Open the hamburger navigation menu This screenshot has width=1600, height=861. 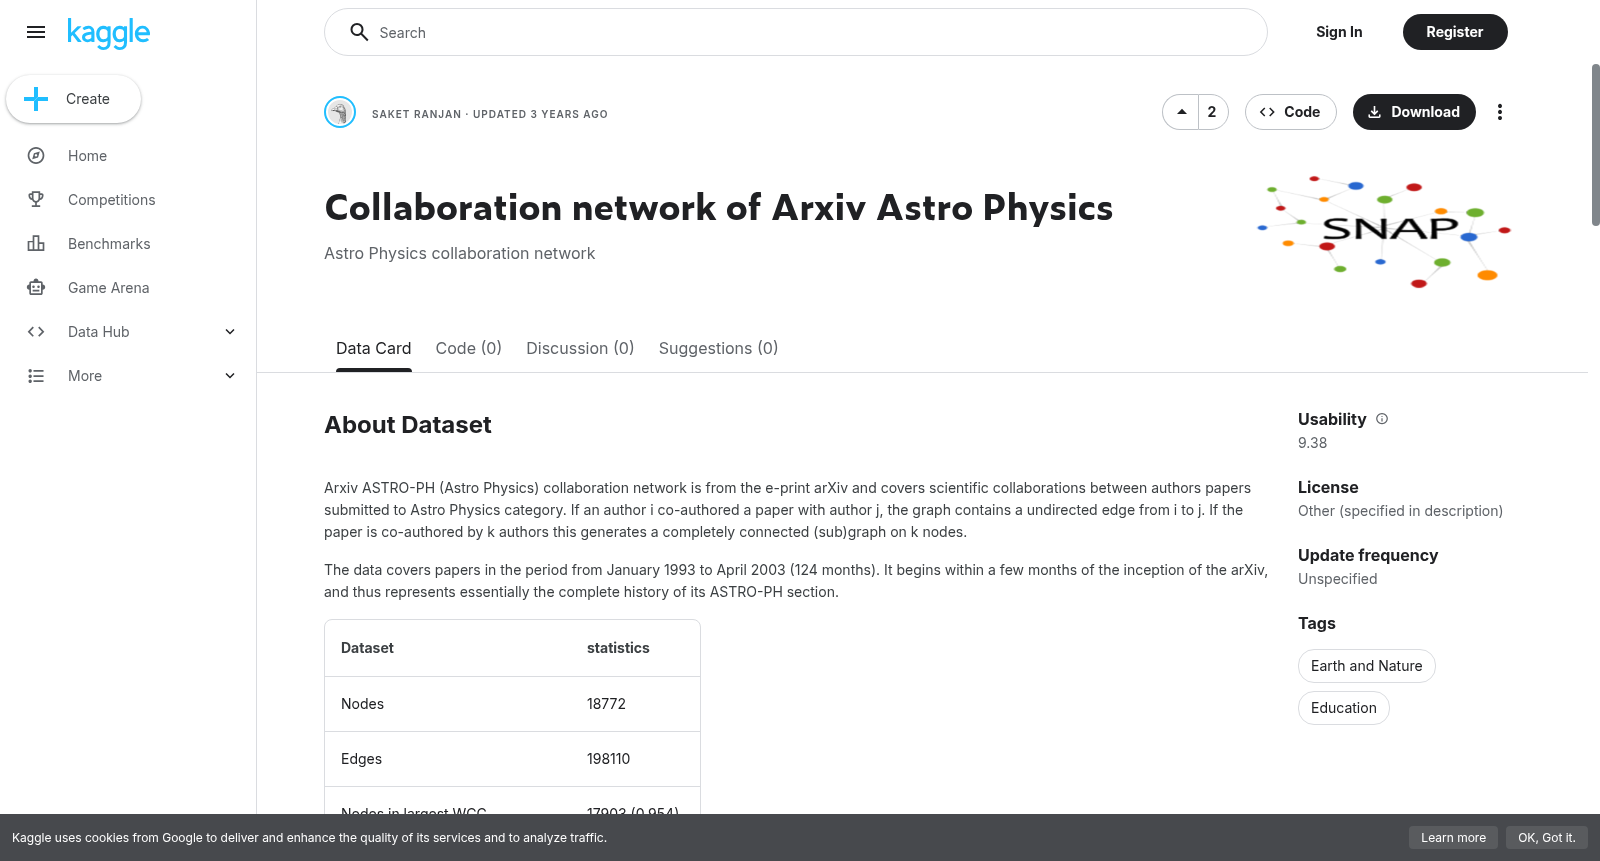[36, 32]
